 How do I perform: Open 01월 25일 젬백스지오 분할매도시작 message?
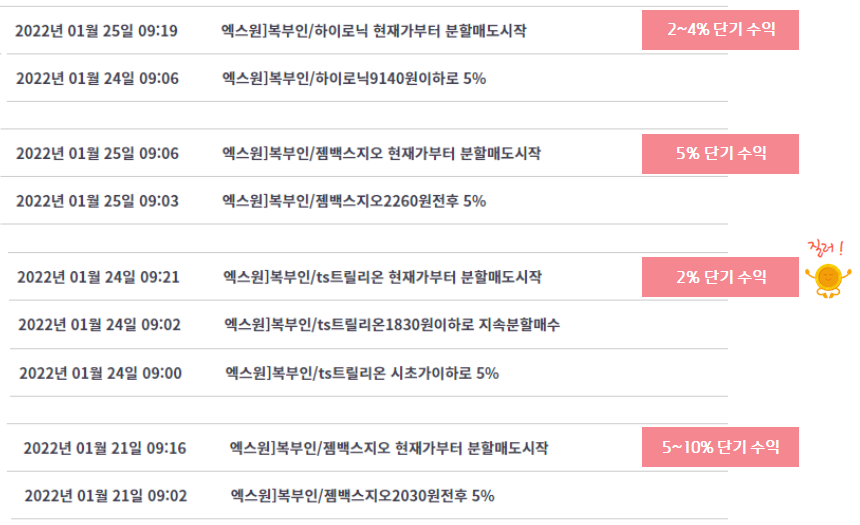(x=381, y=154)
